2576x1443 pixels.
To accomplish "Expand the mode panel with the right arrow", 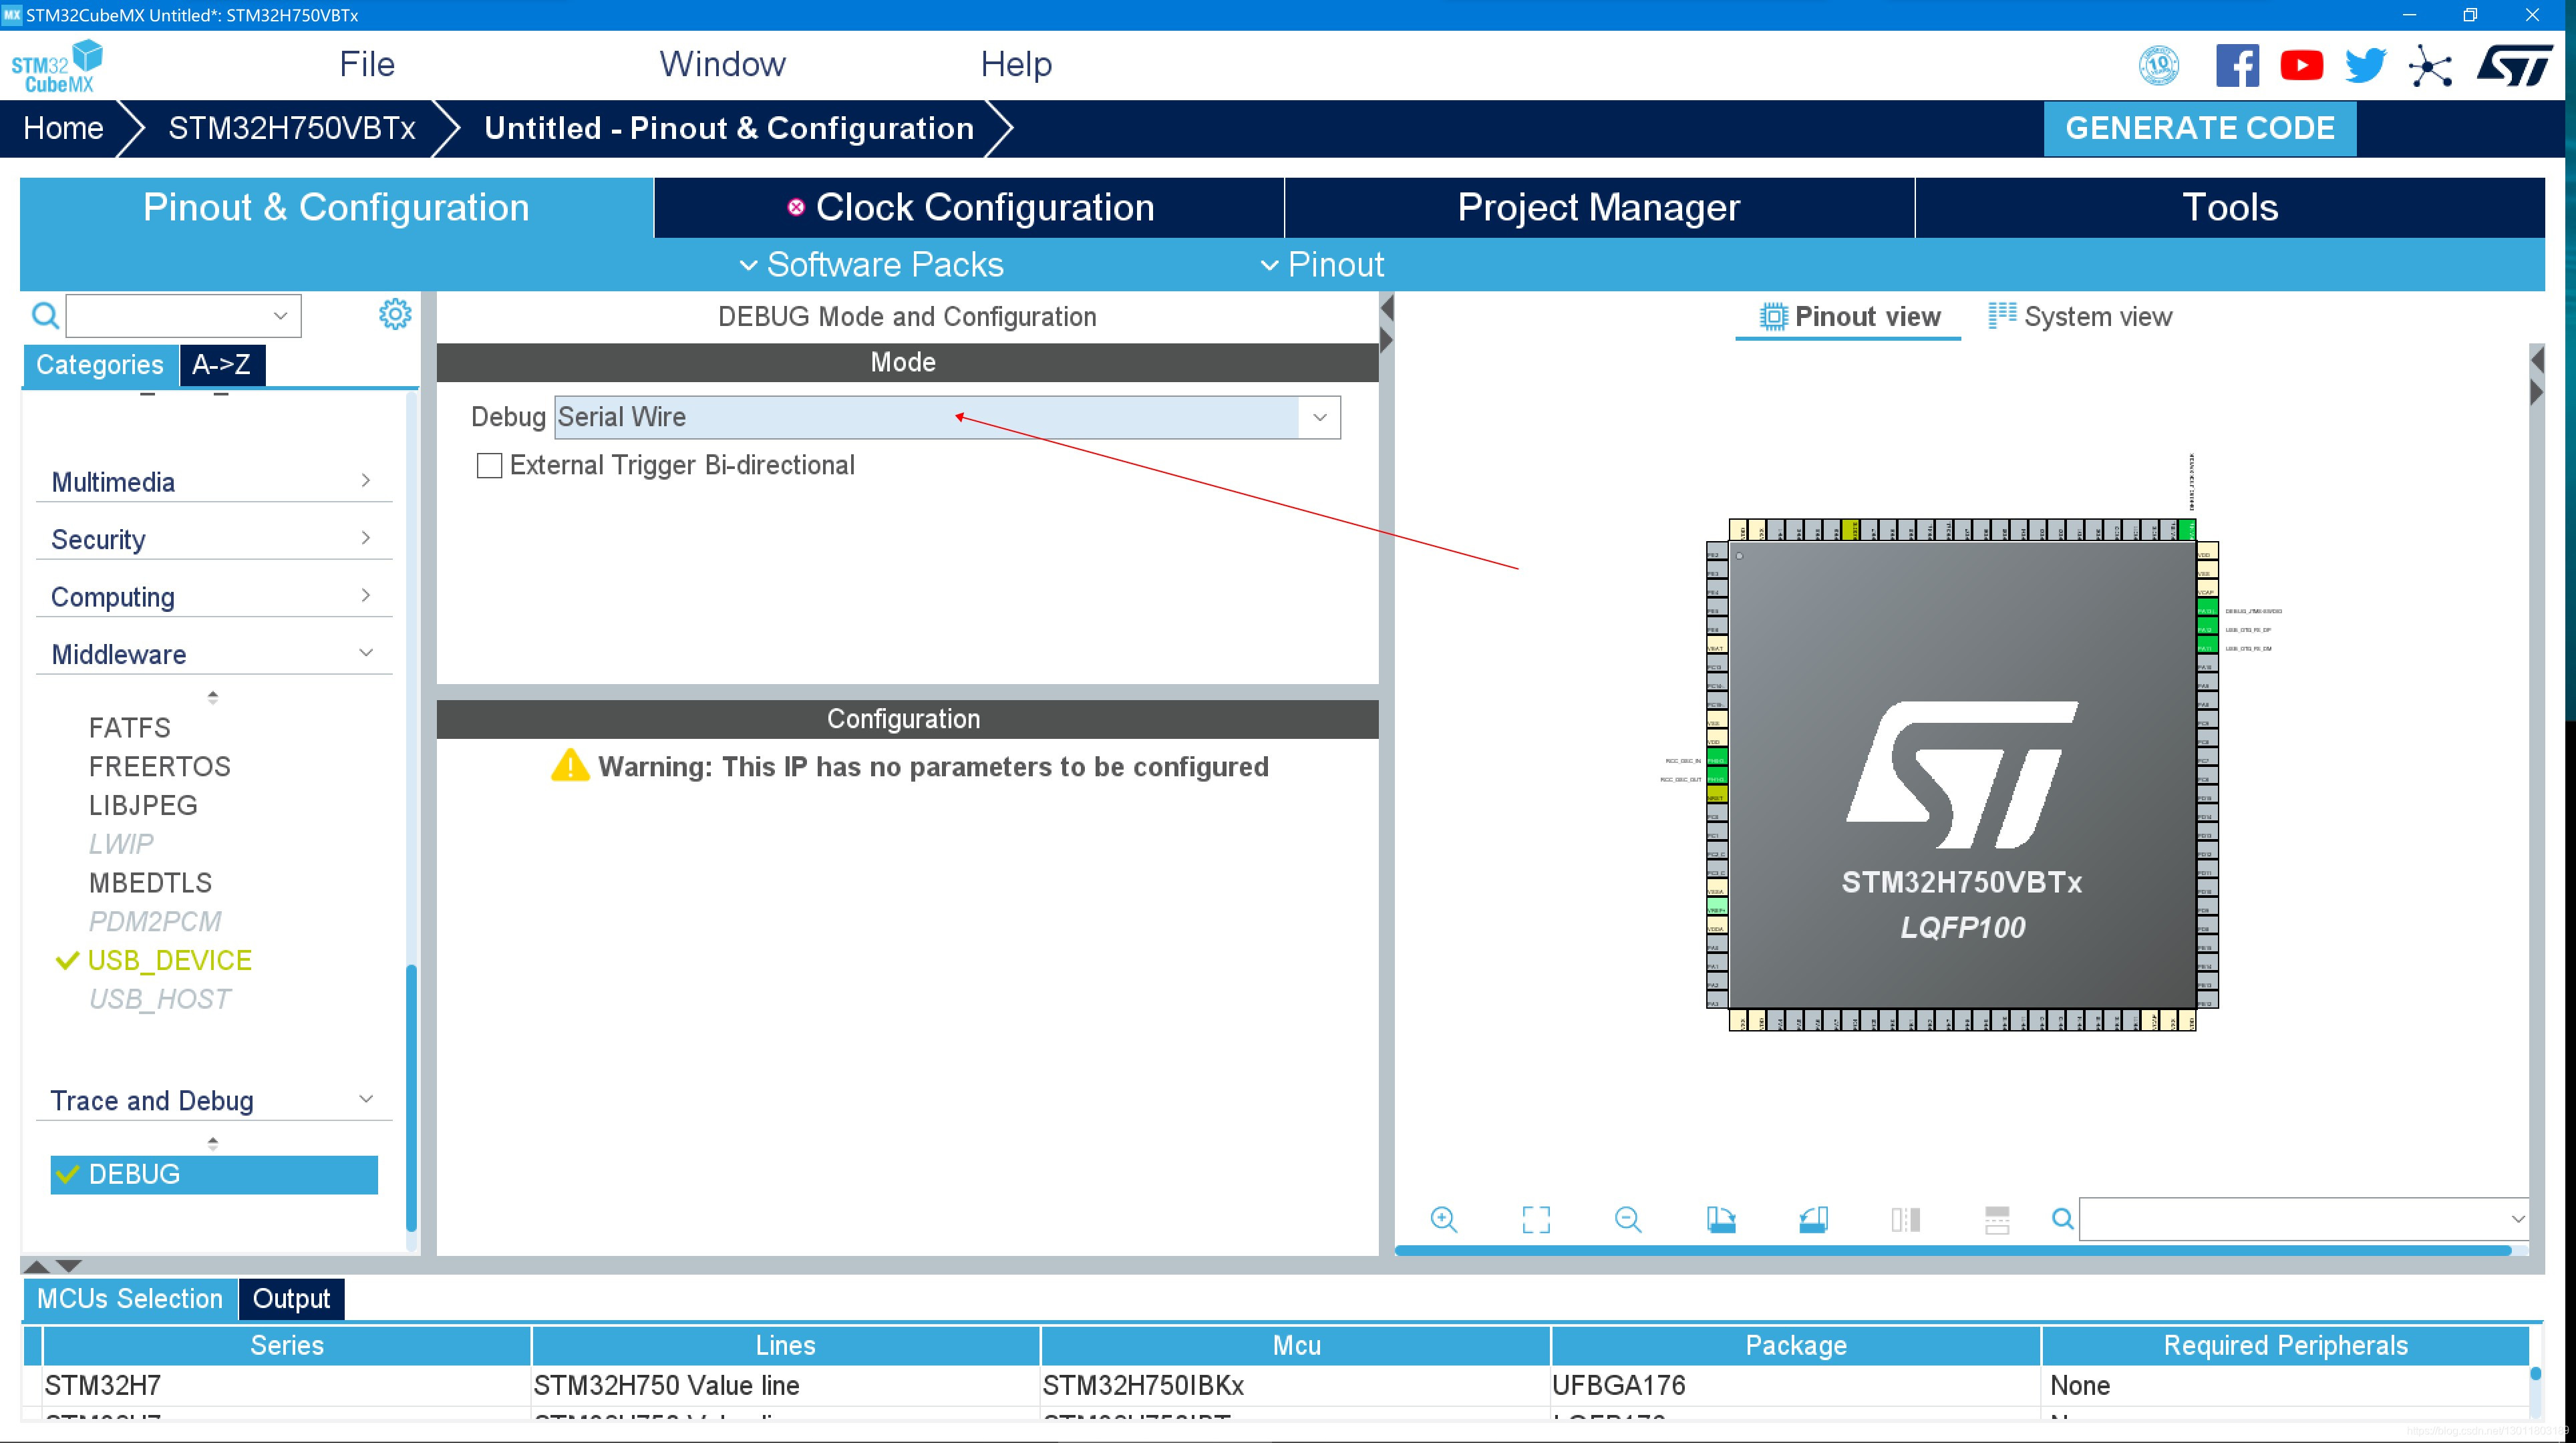I will click(x=1387, y=341).
